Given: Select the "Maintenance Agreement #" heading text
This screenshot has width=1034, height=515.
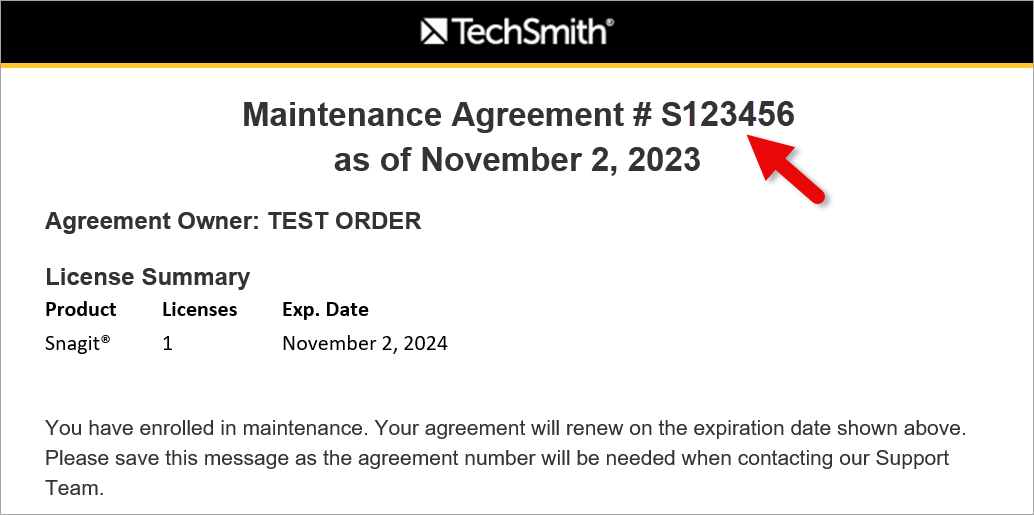Looking at the screenshot, I should coord(447,115).
